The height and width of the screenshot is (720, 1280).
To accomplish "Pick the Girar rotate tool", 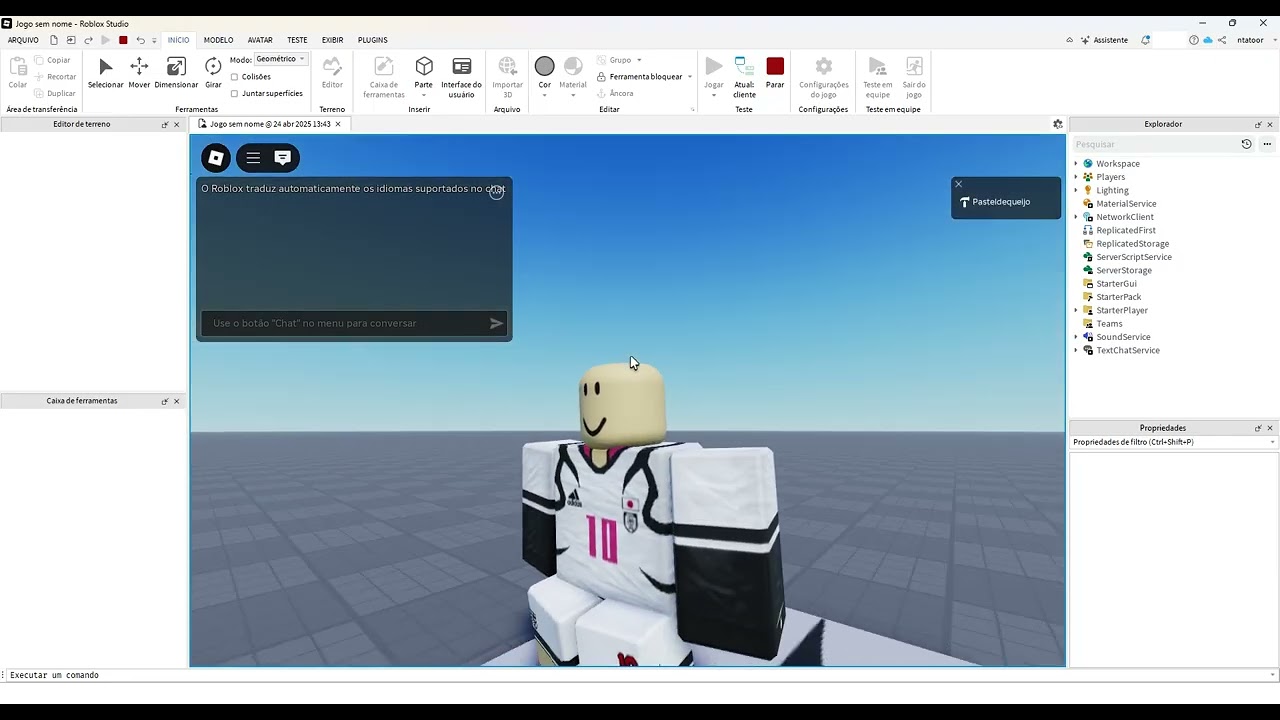I will point(213,73).
